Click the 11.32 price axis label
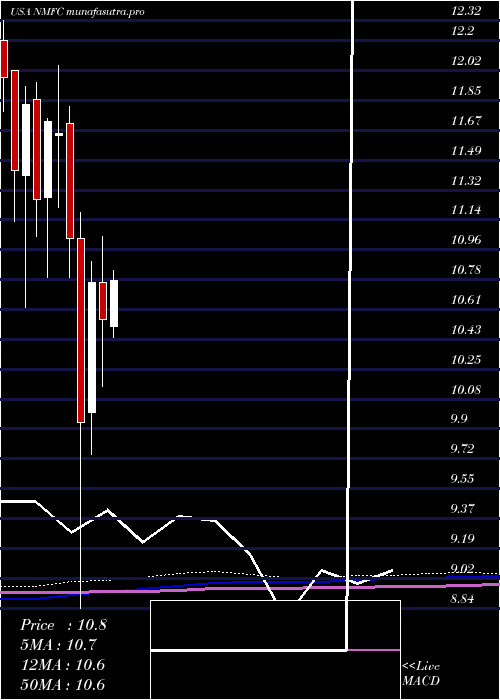 click(x=466, y=180)
